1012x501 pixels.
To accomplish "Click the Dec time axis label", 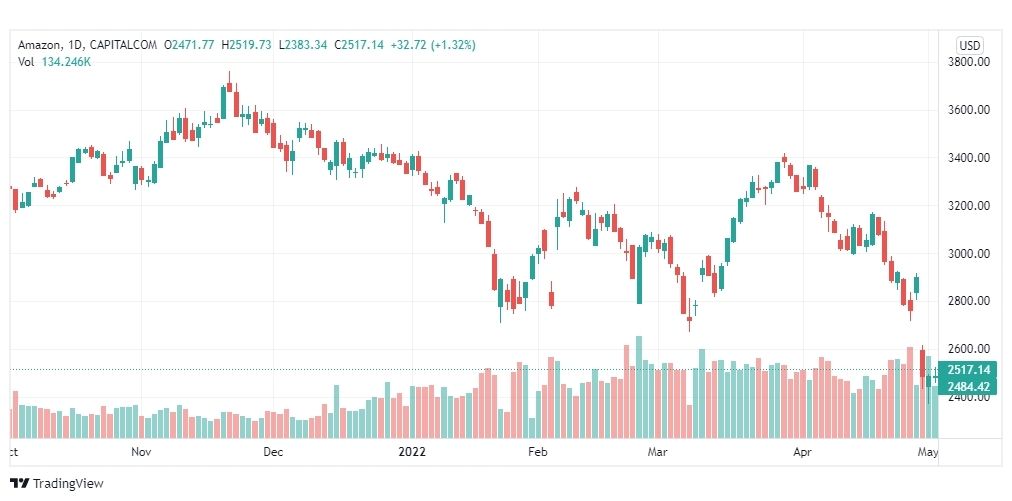I will (x=273, y=452).
